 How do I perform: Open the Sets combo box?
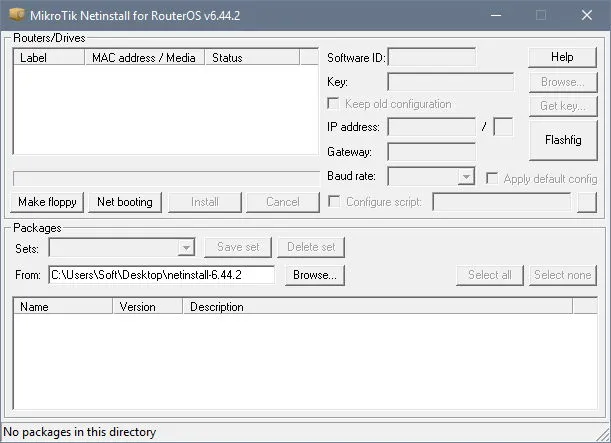pos(122,247)
